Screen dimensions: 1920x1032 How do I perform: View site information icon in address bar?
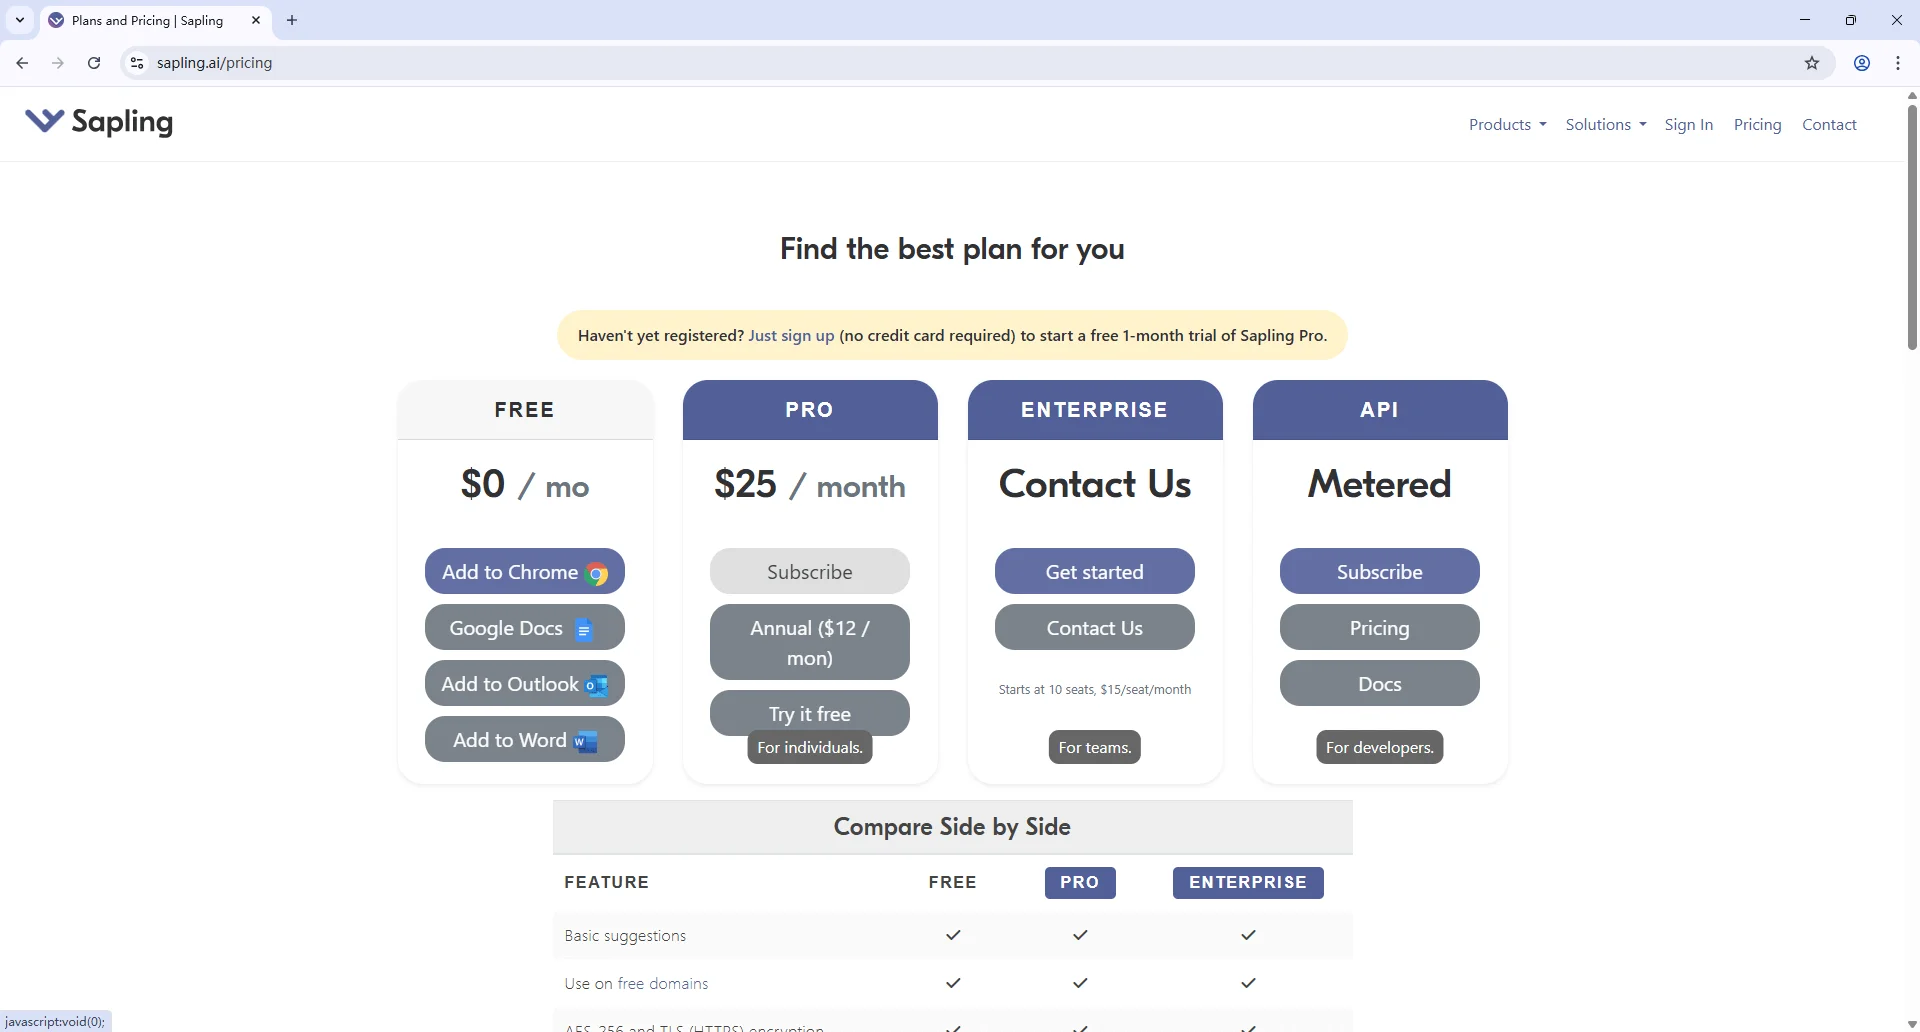137,63
